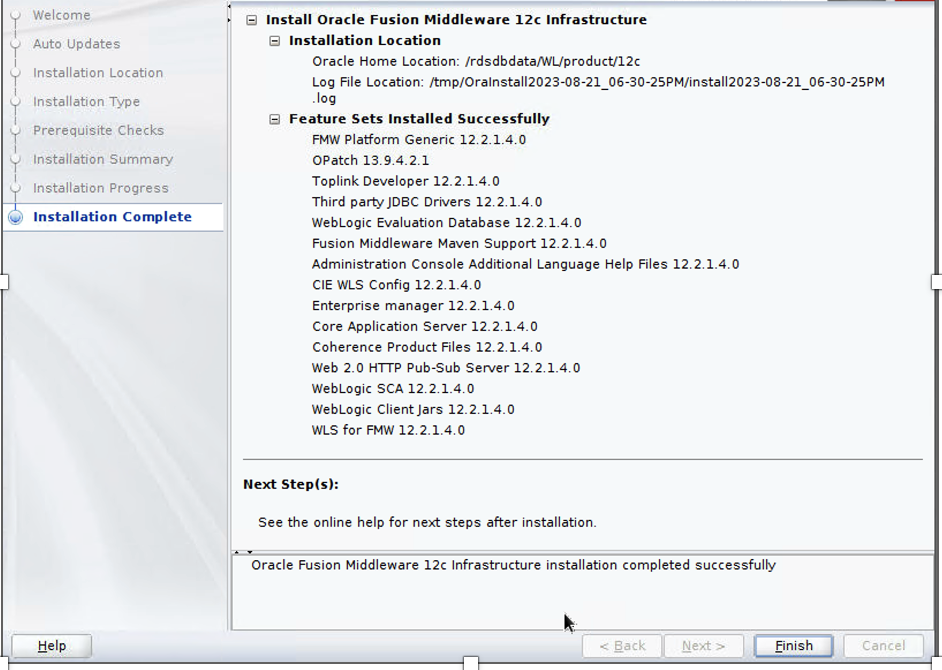Click the Installation Complete step bullet icon
This screenshot has height=670, width=942.
(x=16, y=218)
